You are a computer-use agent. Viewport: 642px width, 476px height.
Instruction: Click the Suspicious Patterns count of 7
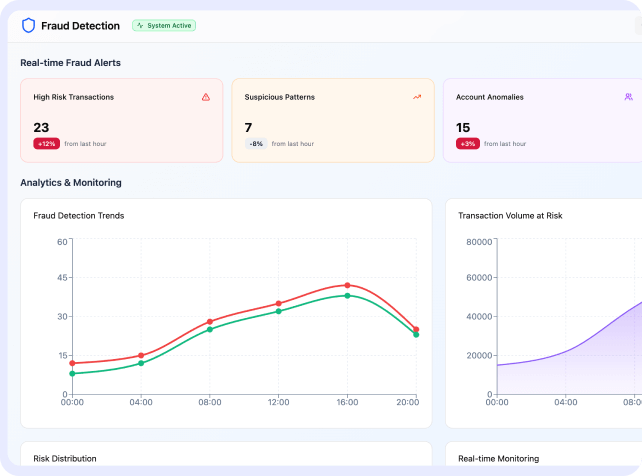pos(248,127)
